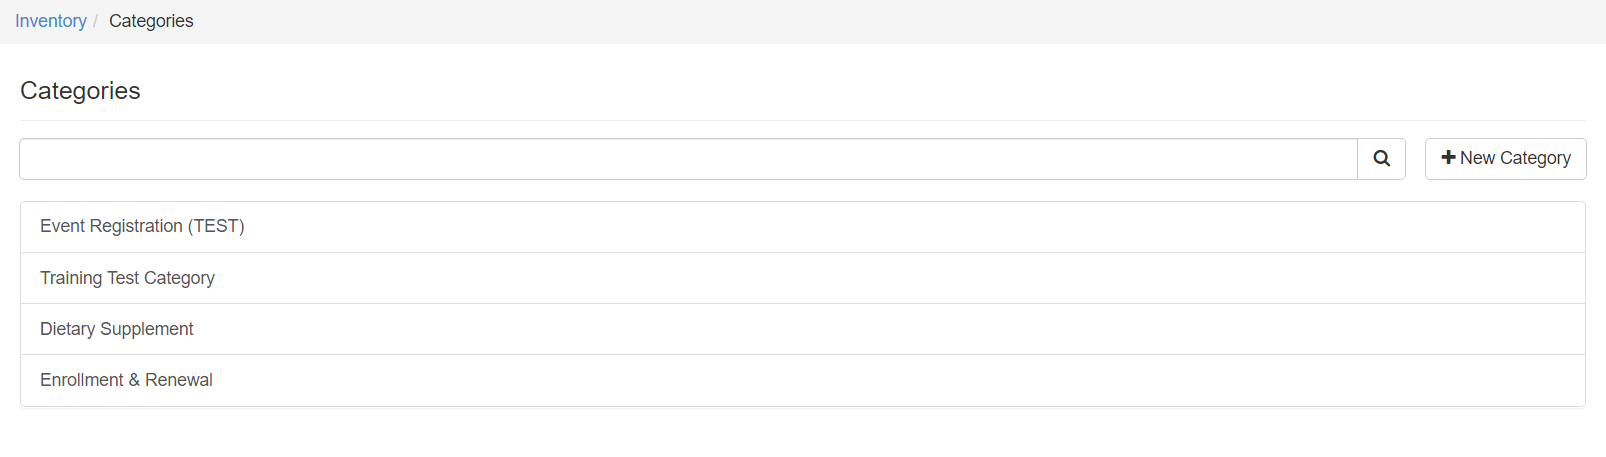The height and width of the screenshot is (457, 1606).
Task: Click the last row in the categories list
Action: 802,380
